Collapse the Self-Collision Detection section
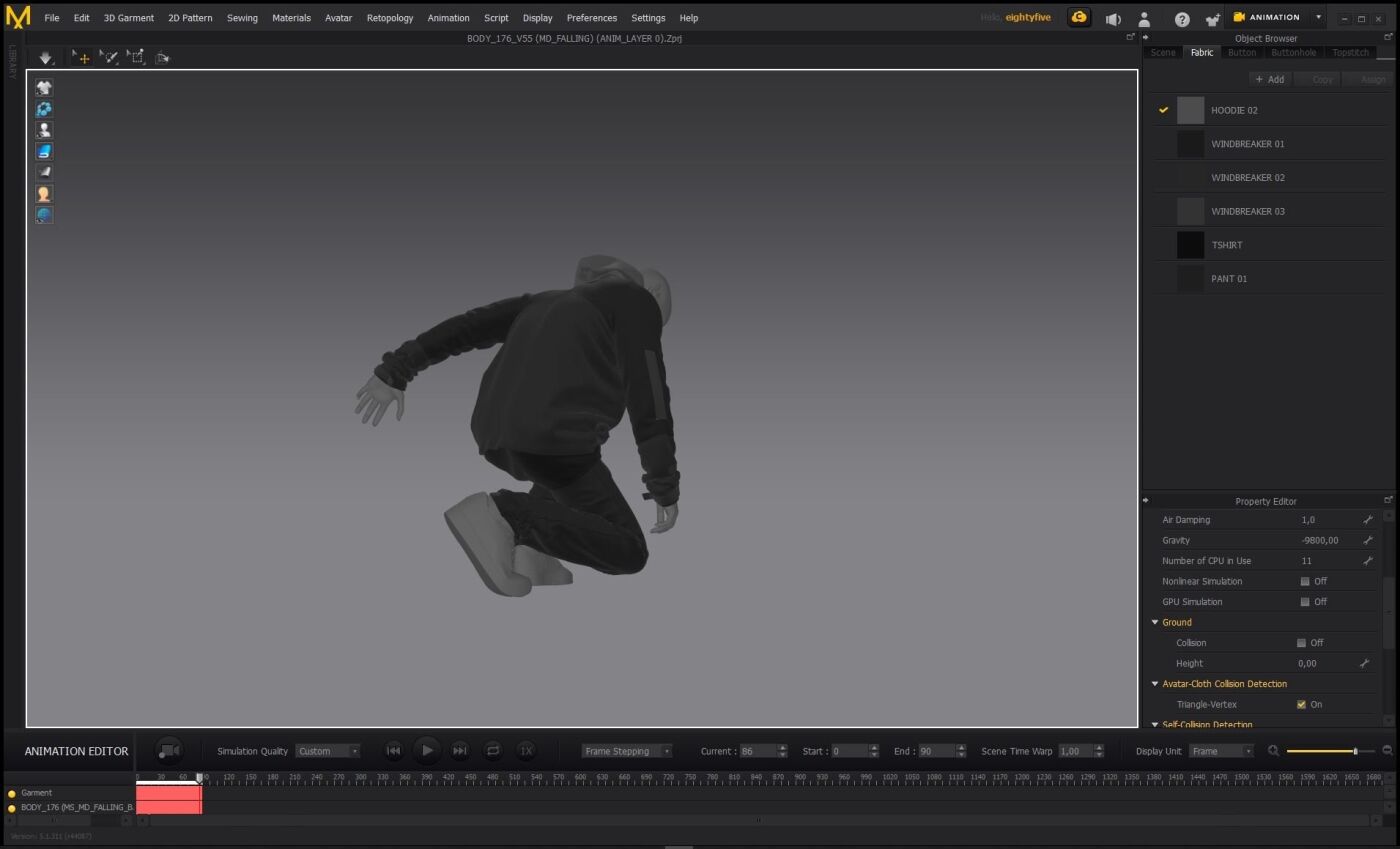1400x849 pixels. [1155, 724]
